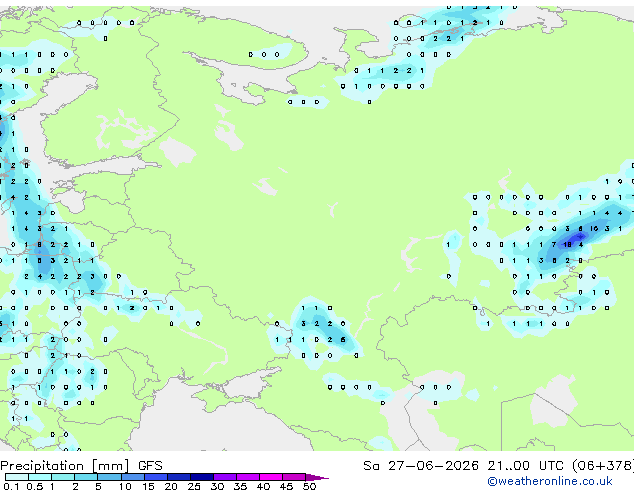Select the 20–25 mm dark blue legend swatch
The width and height of the screenshot is (634, 490).
coord(179,477)
